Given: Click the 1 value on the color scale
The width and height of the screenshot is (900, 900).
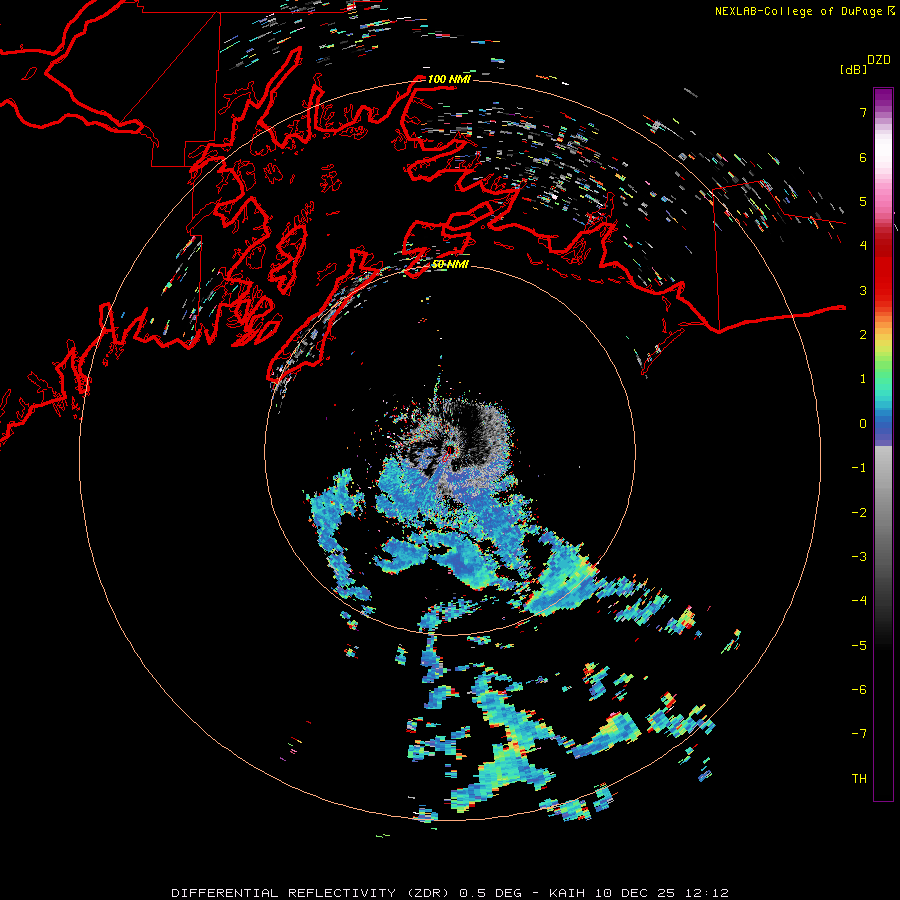Looking at the screenshot, I should [x=863, y=379].
